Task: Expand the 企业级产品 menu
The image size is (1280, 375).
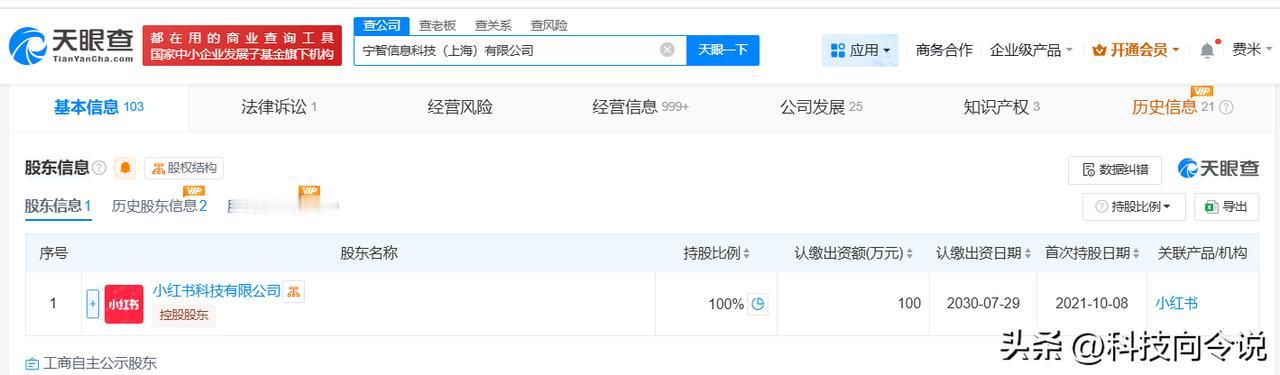Action: click(1031, 50)
